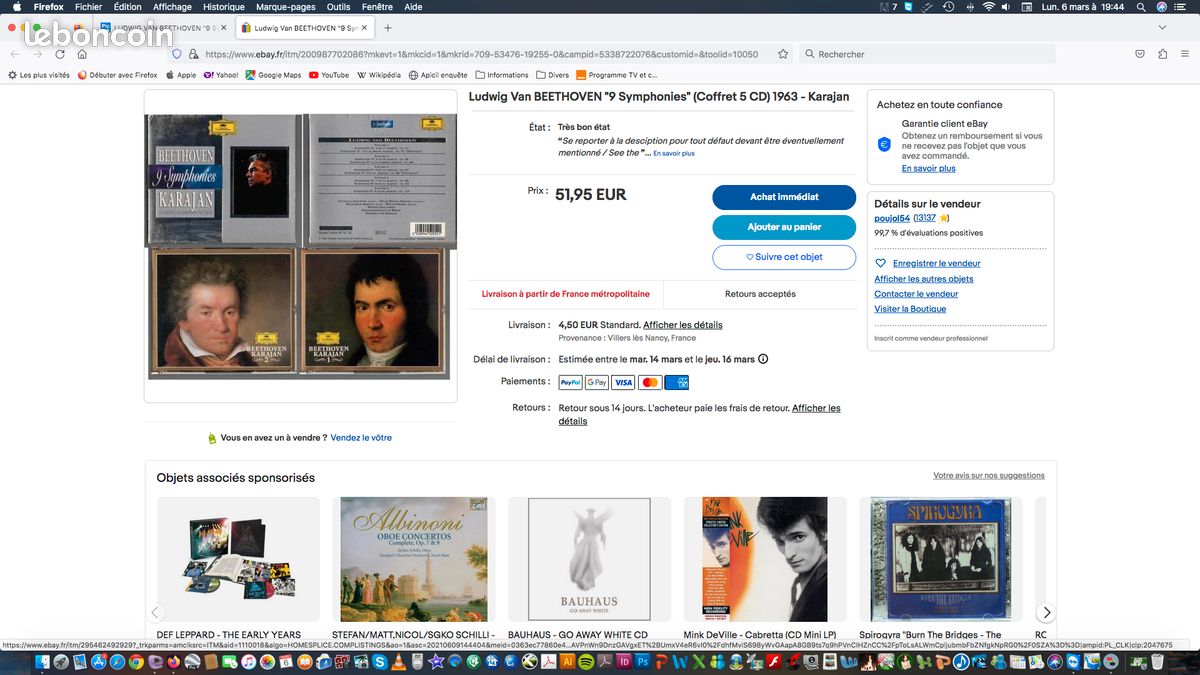Show next sponsored items with right arrow

[x=1046, y=613]
